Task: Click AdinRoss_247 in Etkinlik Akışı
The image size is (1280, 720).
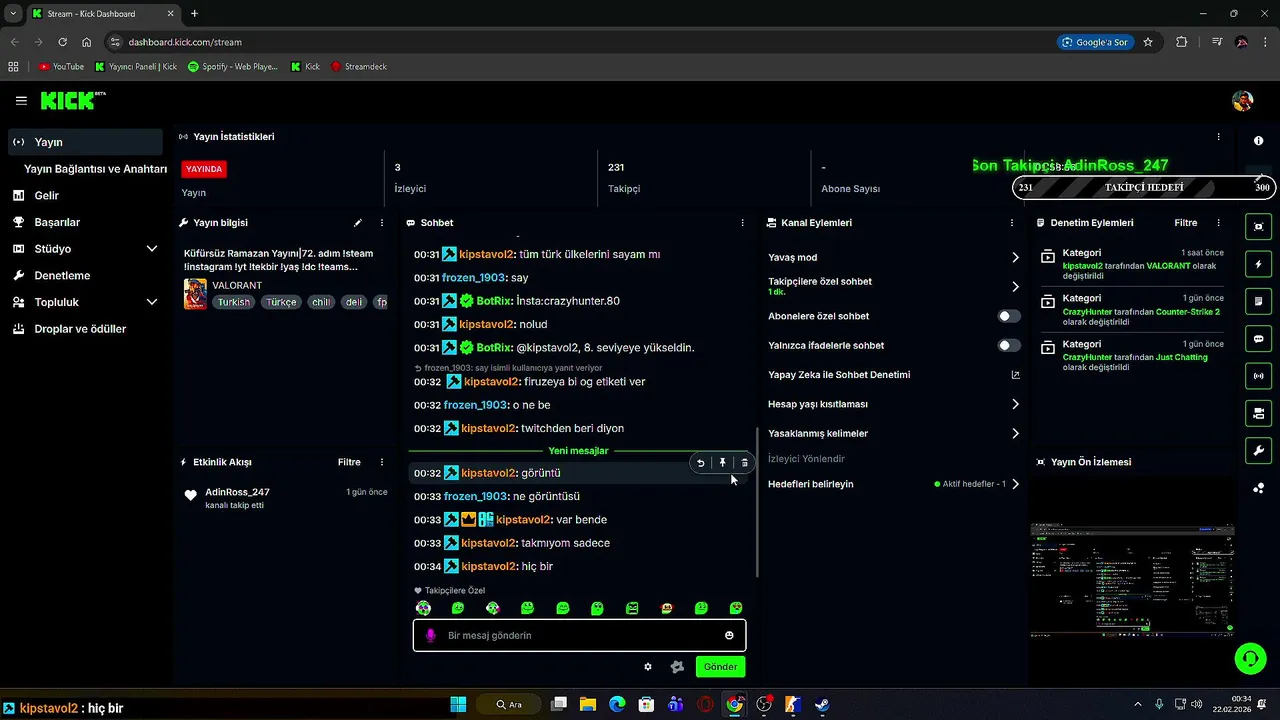Action: pyautogui.click(x=237, y=492)
